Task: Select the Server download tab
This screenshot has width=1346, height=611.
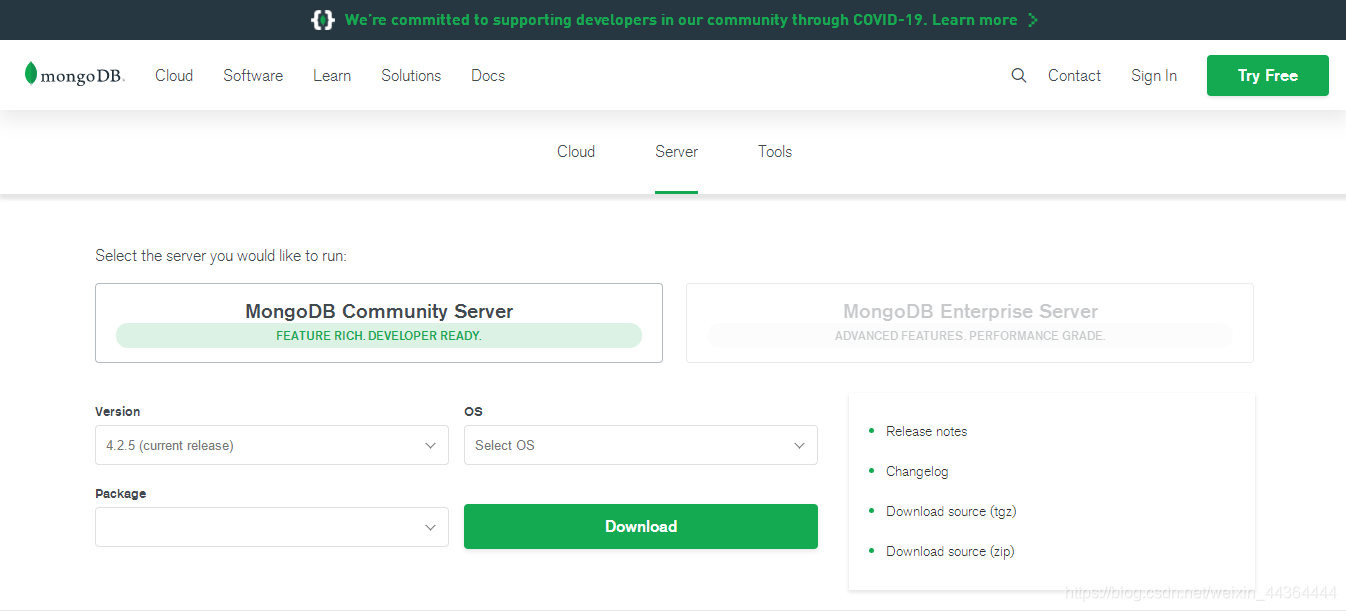Action: pyautogui.click(x=677, y=152)
